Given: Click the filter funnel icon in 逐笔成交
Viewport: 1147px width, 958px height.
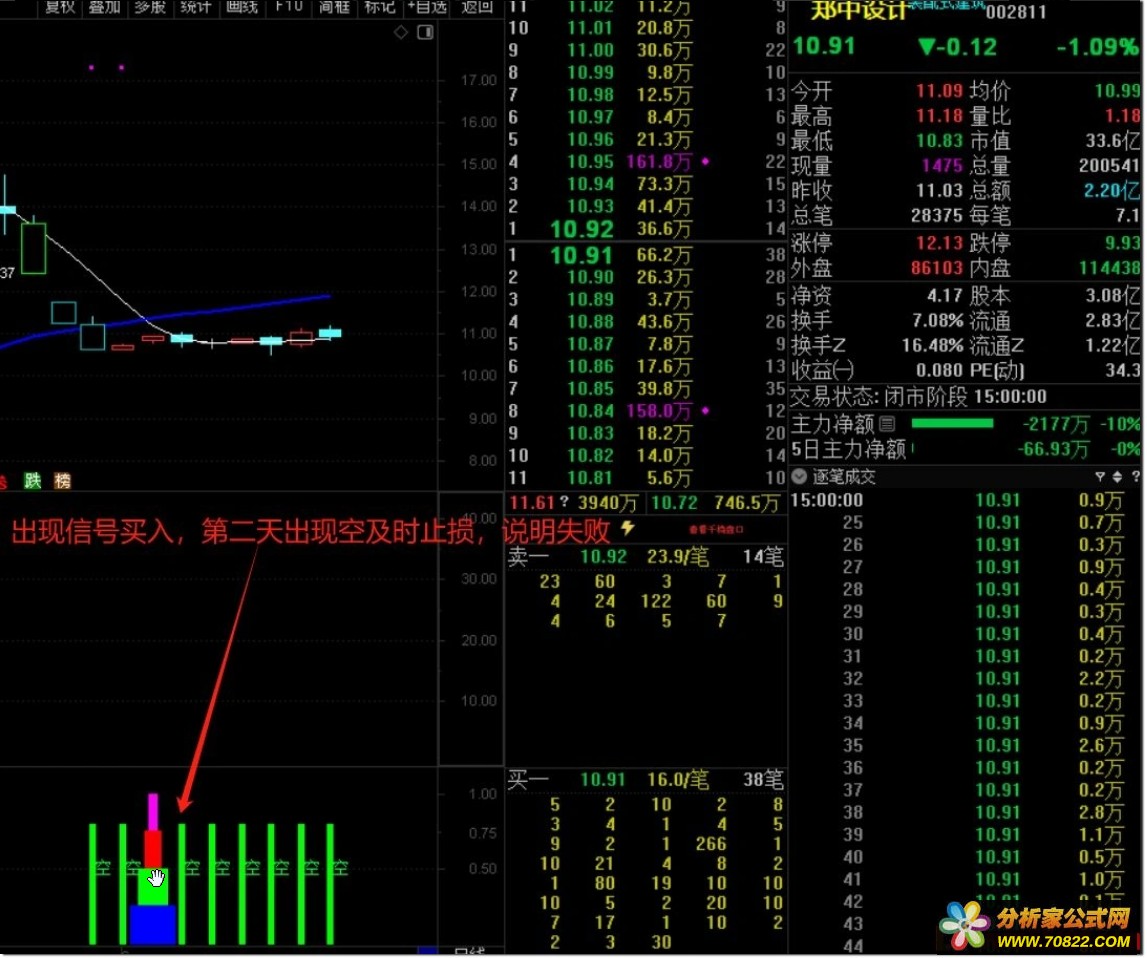Looking at the screenshot, I should coord(1099,478).
